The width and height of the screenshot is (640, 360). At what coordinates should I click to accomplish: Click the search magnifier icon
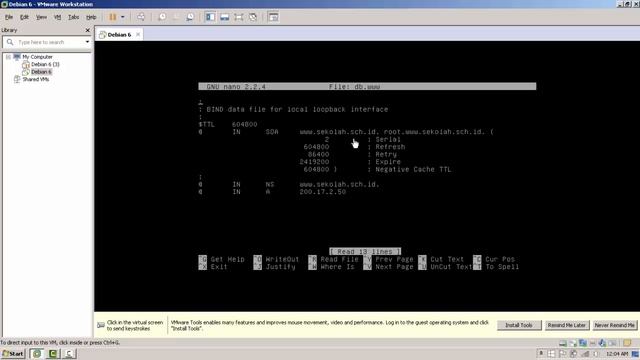pos(10,42)
